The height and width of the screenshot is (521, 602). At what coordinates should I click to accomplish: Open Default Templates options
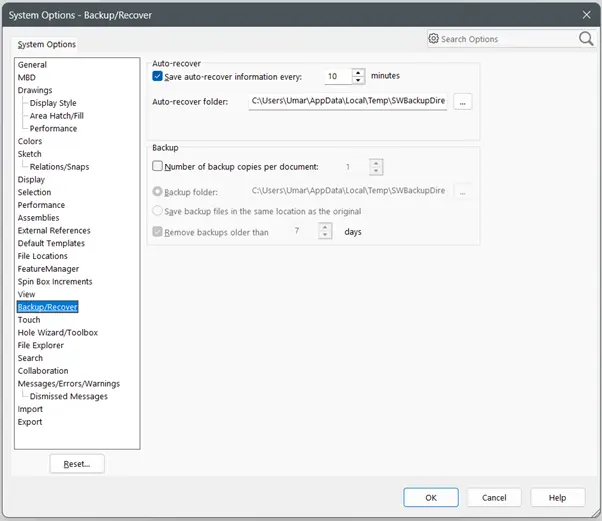click(x=51, y=243)
